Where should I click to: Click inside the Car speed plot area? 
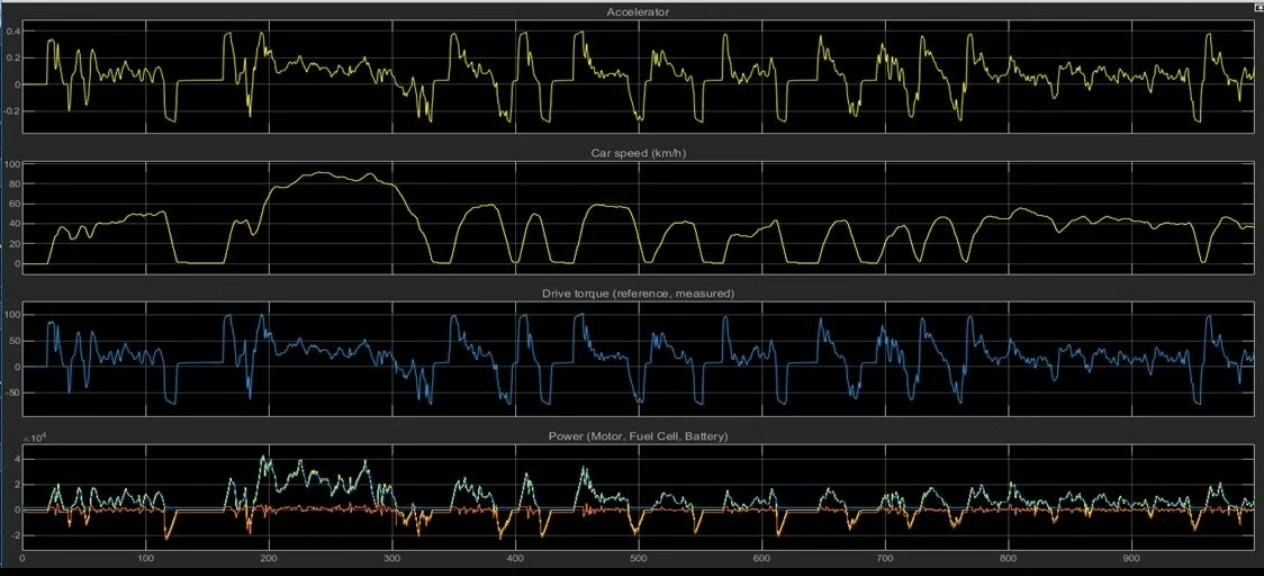point(638,217)
